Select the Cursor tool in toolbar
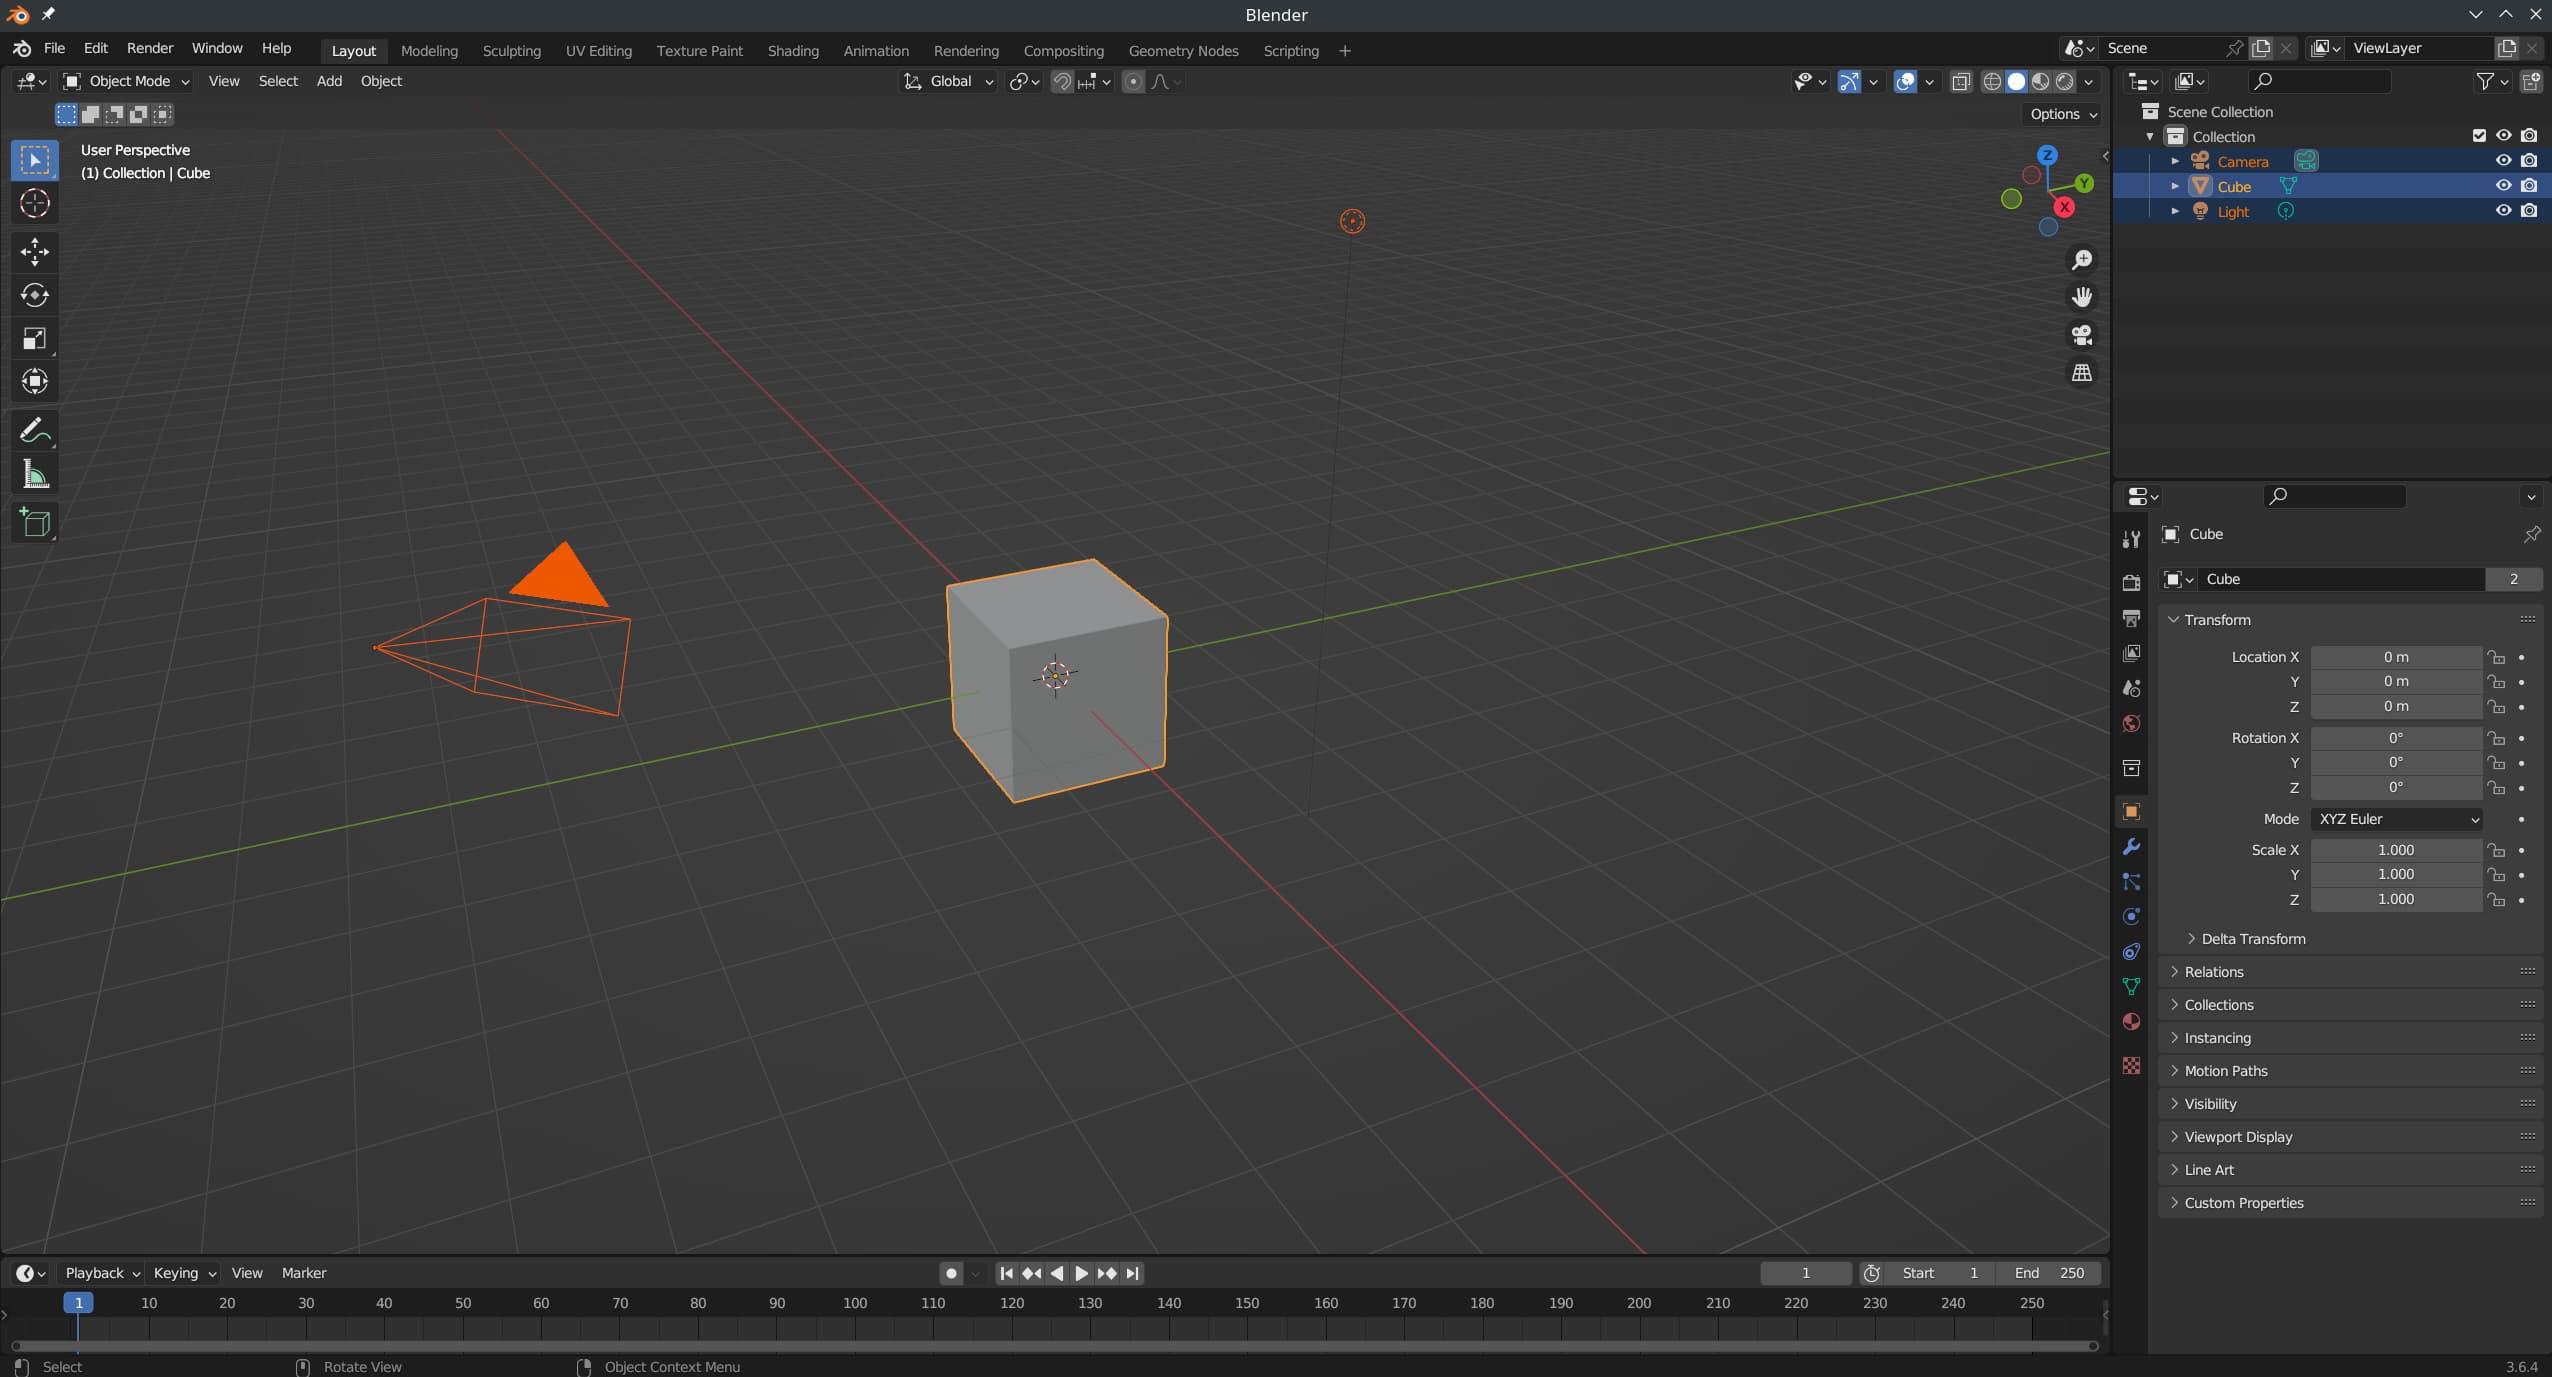 (x=35, y=203)
